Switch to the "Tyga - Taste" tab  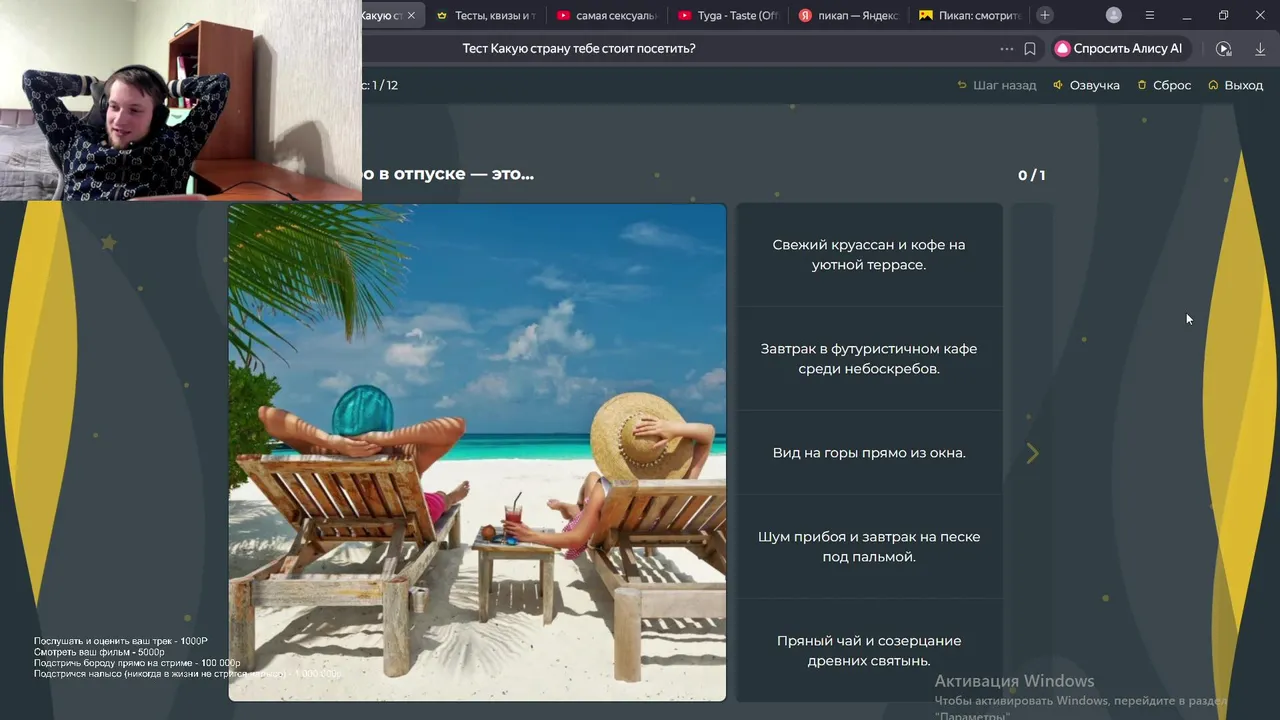727,16
